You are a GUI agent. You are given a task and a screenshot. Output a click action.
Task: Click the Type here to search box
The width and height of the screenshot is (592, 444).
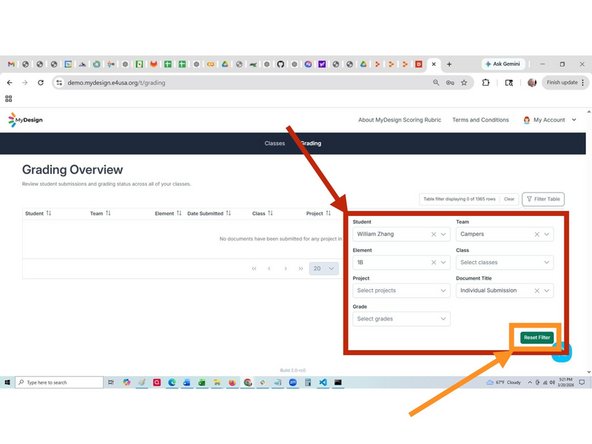pyautogui.click(x=59, y=382)
